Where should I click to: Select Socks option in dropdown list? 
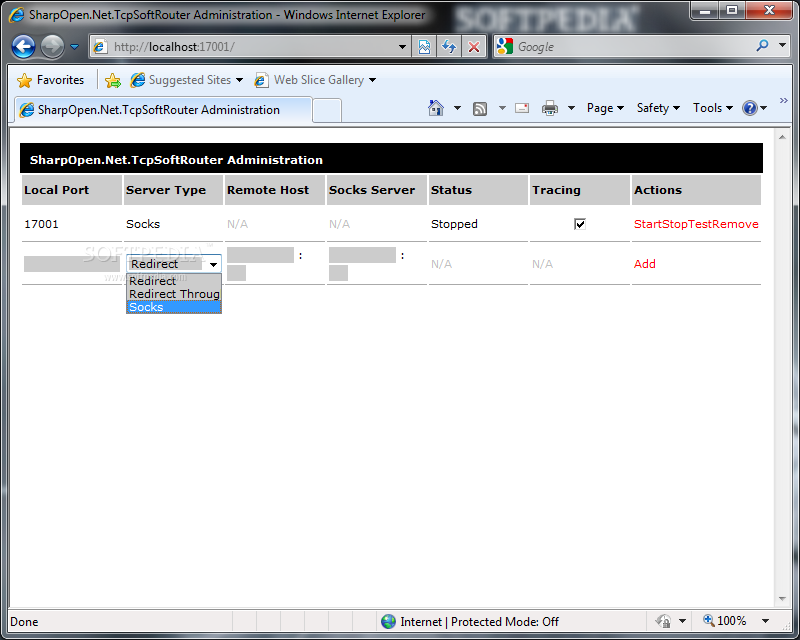click(173, 307)
